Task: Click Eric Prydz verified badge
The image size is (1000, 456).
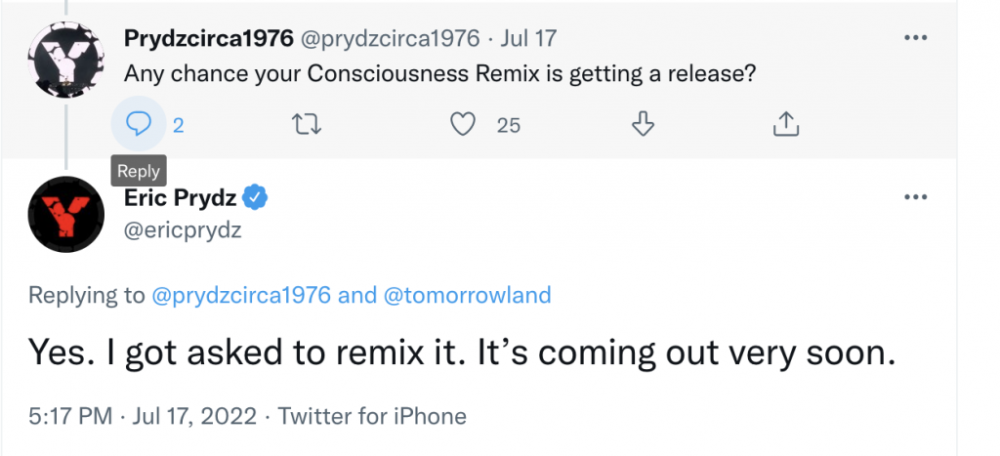Action: point(256,199)
